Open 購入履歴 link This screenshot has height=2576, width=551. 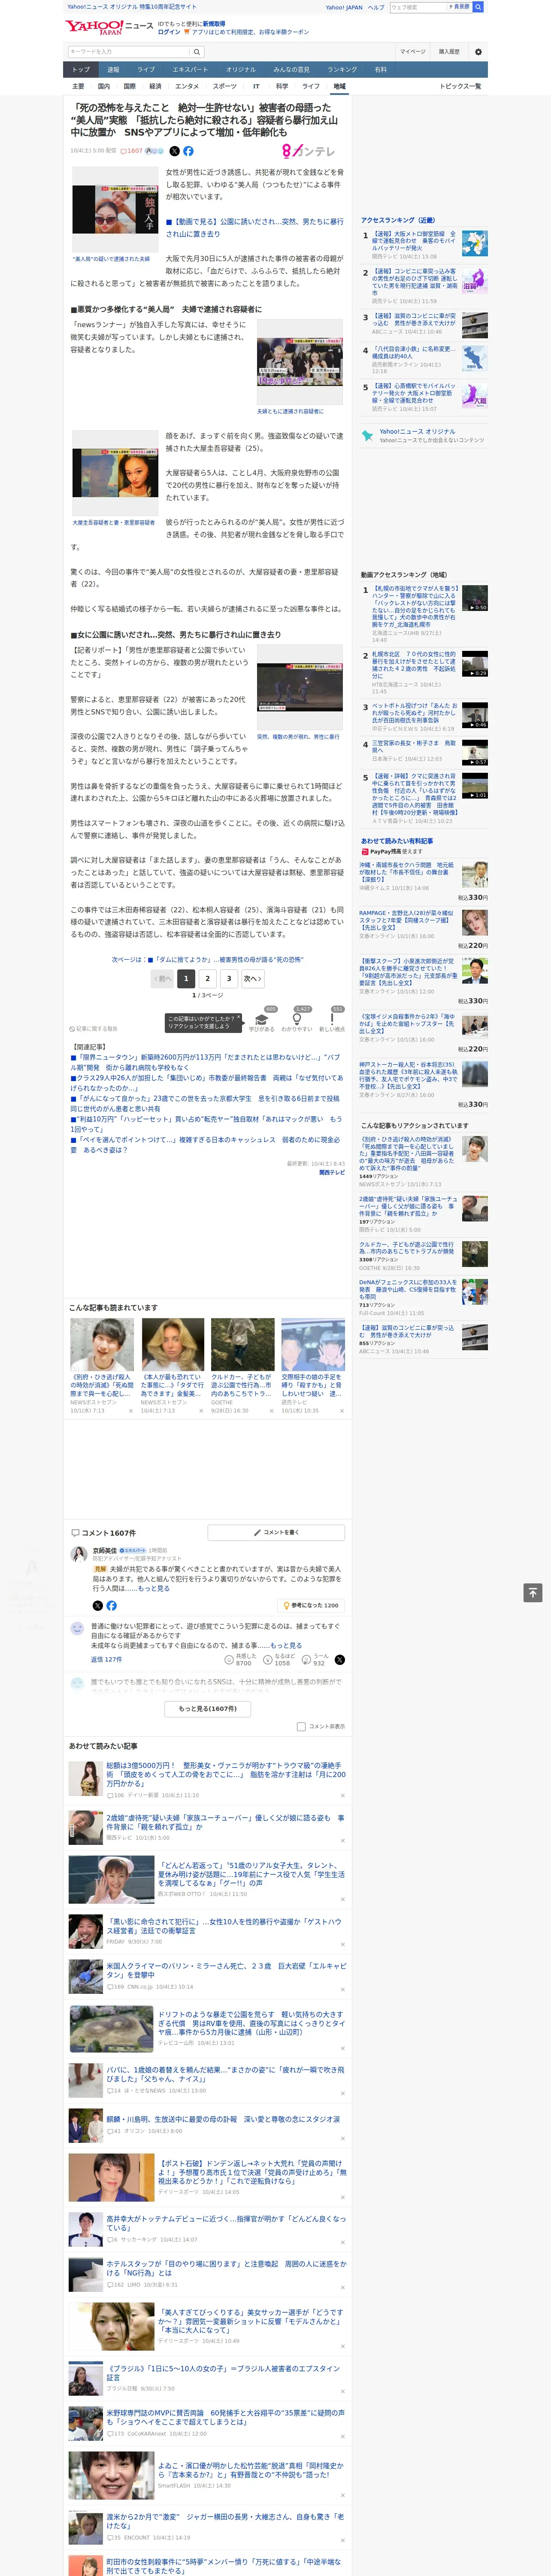tap(449, 51)
